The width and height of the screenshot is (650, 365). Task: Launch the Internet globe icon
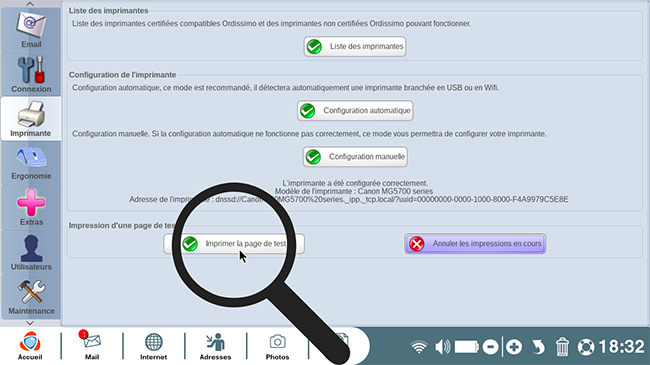[153, 346]
